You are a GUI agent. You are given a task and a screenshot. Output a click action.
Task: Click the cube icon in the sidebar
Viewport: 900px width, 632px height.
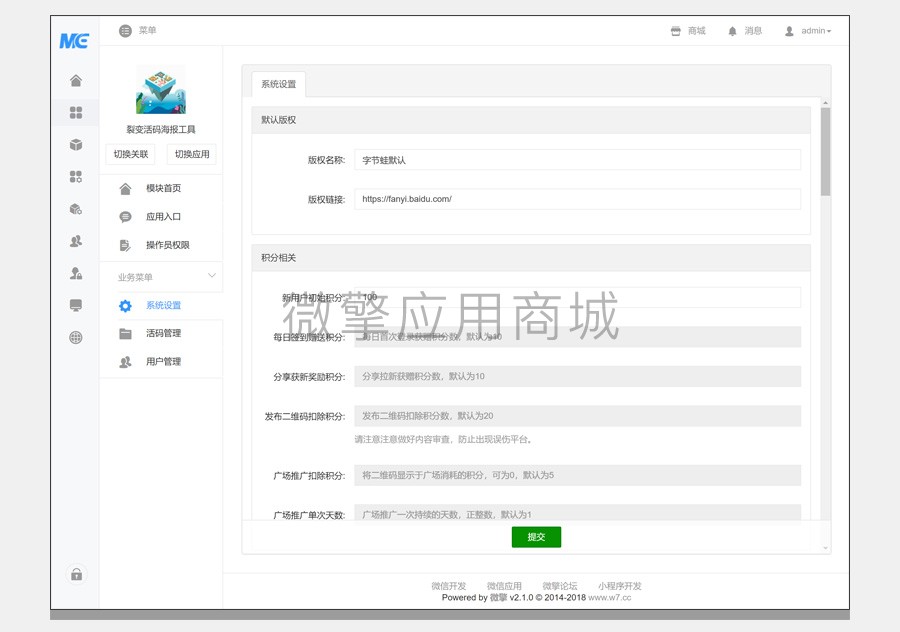(75, 143)
